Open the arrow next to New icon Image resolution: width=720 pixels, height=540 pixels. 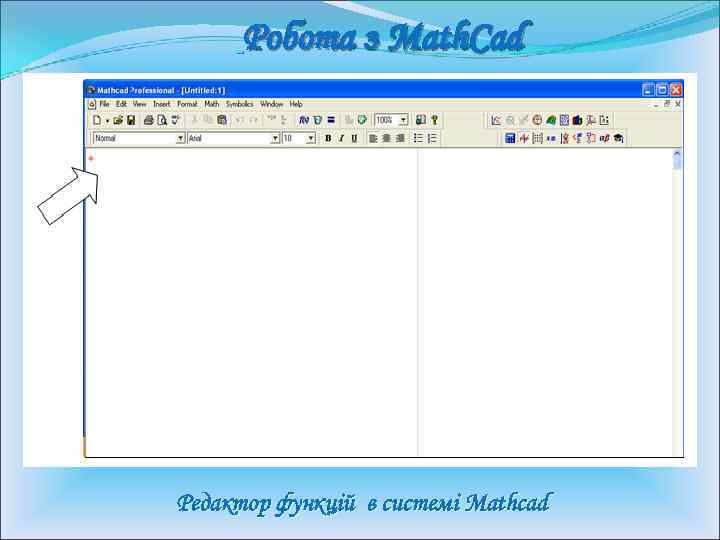pyautogui.click(x=107, y=121)
